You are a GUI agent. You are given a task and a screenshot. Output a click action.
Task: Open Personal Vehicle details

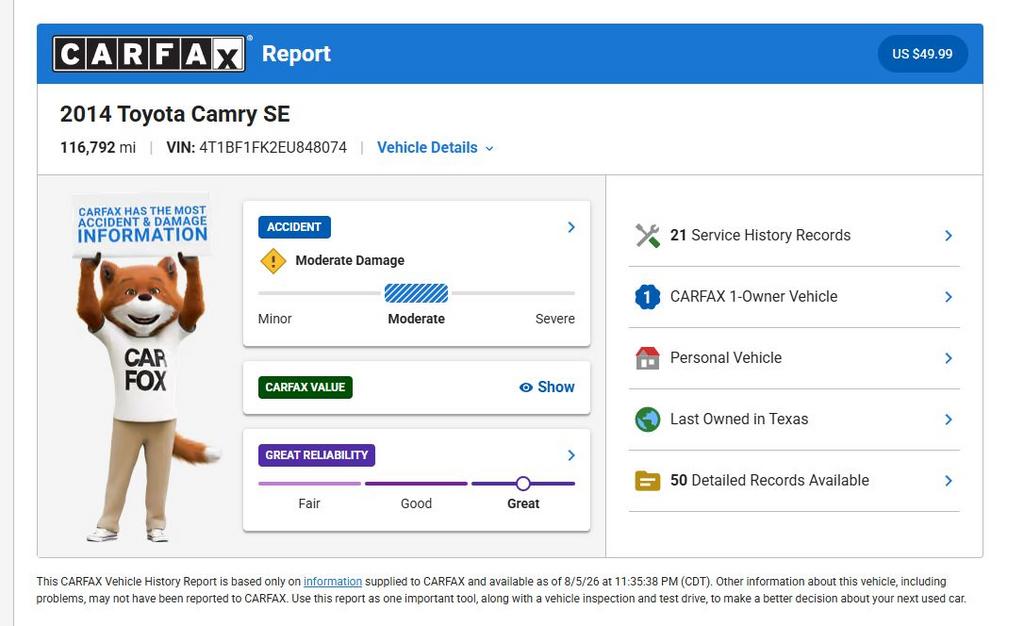coord(794,358)
